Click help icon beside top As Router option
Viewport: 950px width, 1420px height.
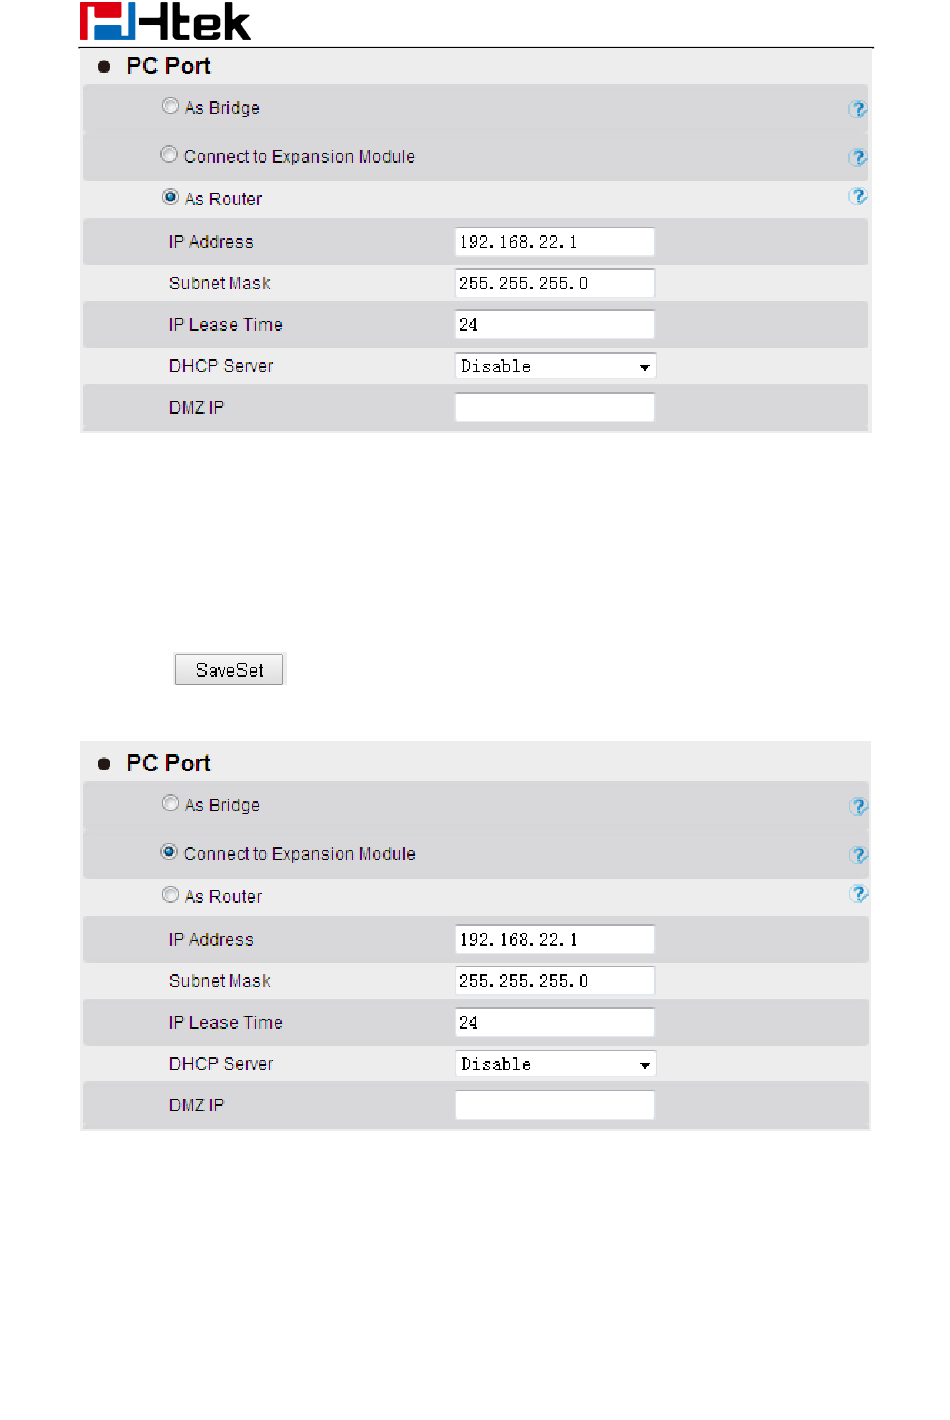(857, 196)
